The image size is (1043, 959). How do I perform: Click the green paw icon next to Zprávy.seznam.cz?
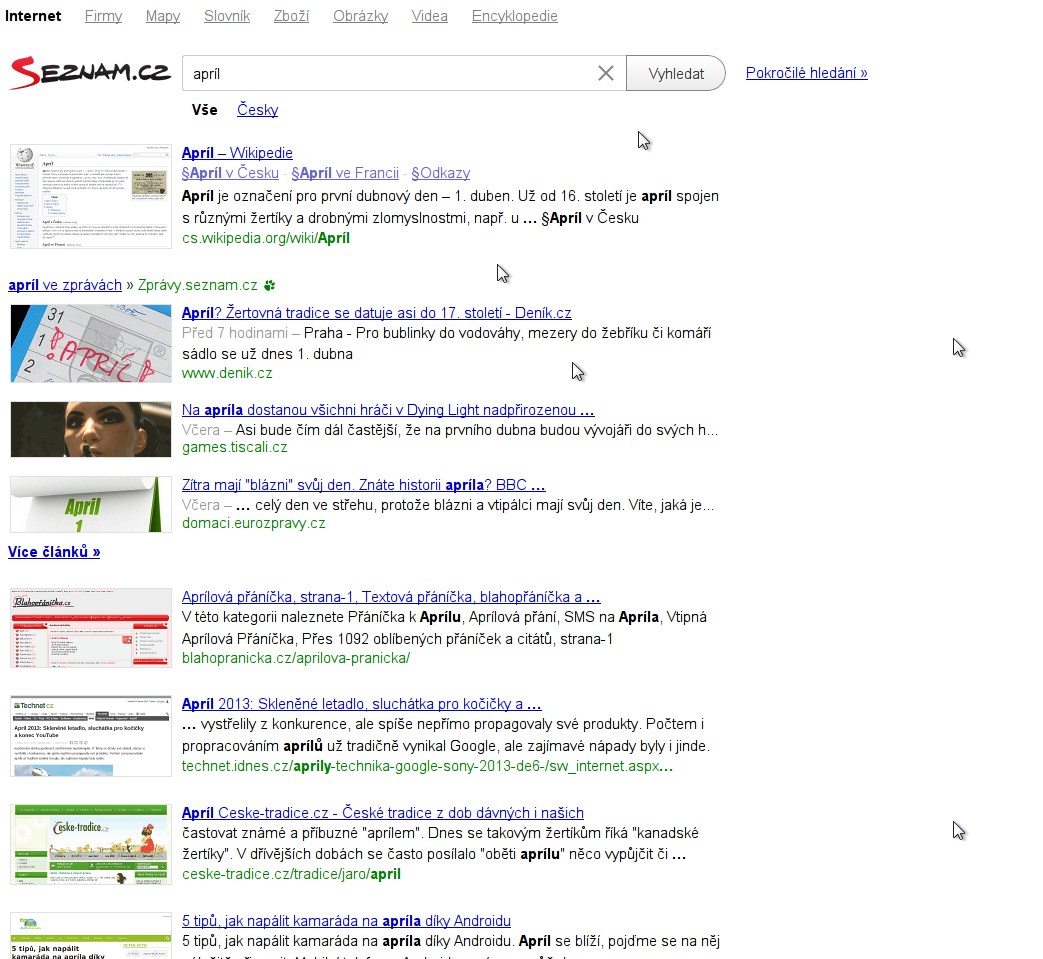[269, 285]
